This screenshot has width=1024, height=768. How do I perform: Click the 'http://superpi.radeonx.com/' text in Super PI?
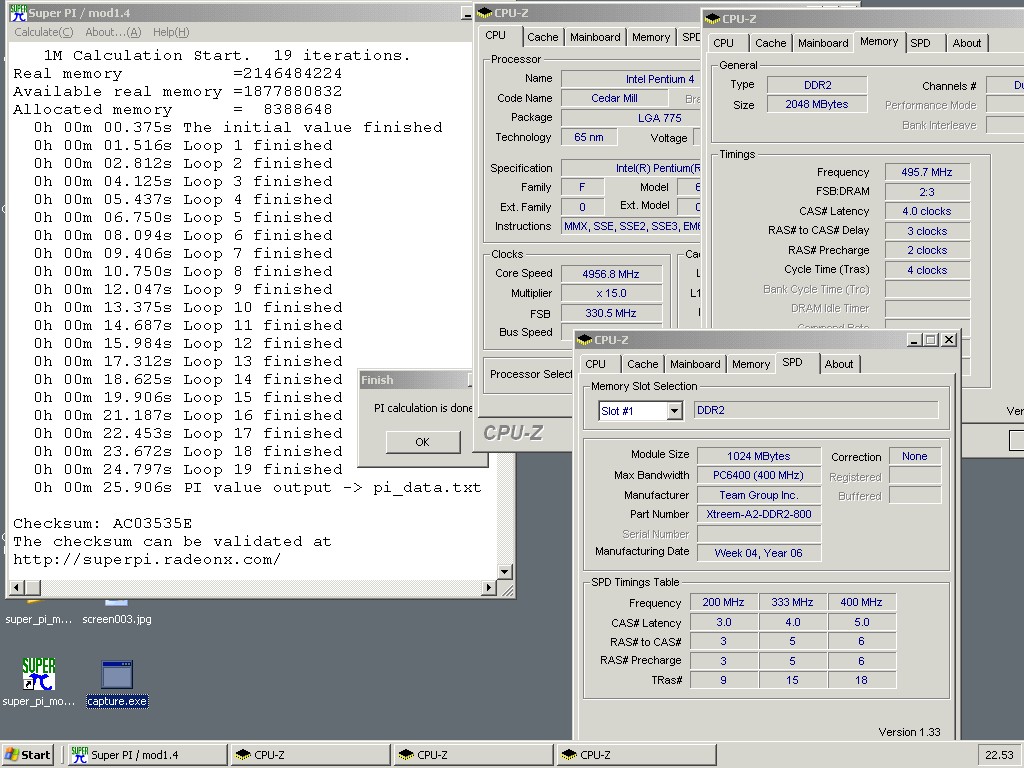(x=147, y=560)
